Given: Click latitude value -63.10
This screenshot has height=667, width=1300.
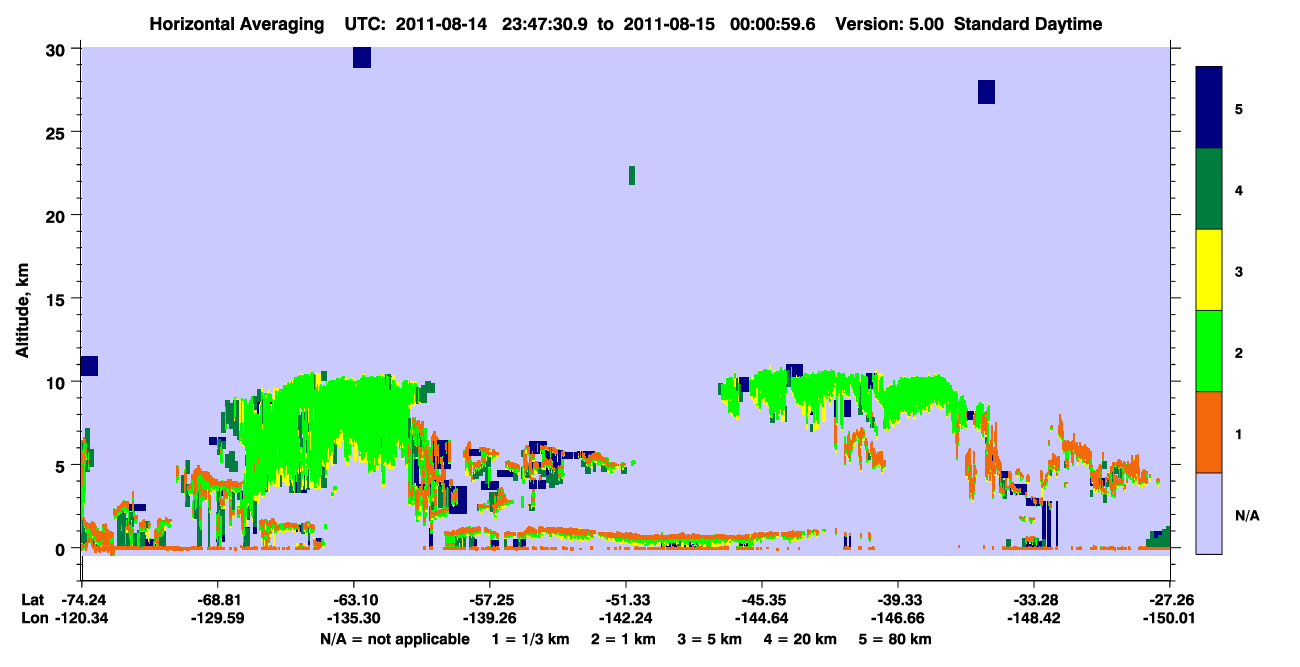Looking at the screenshot, I should click(x=353, y=600).
